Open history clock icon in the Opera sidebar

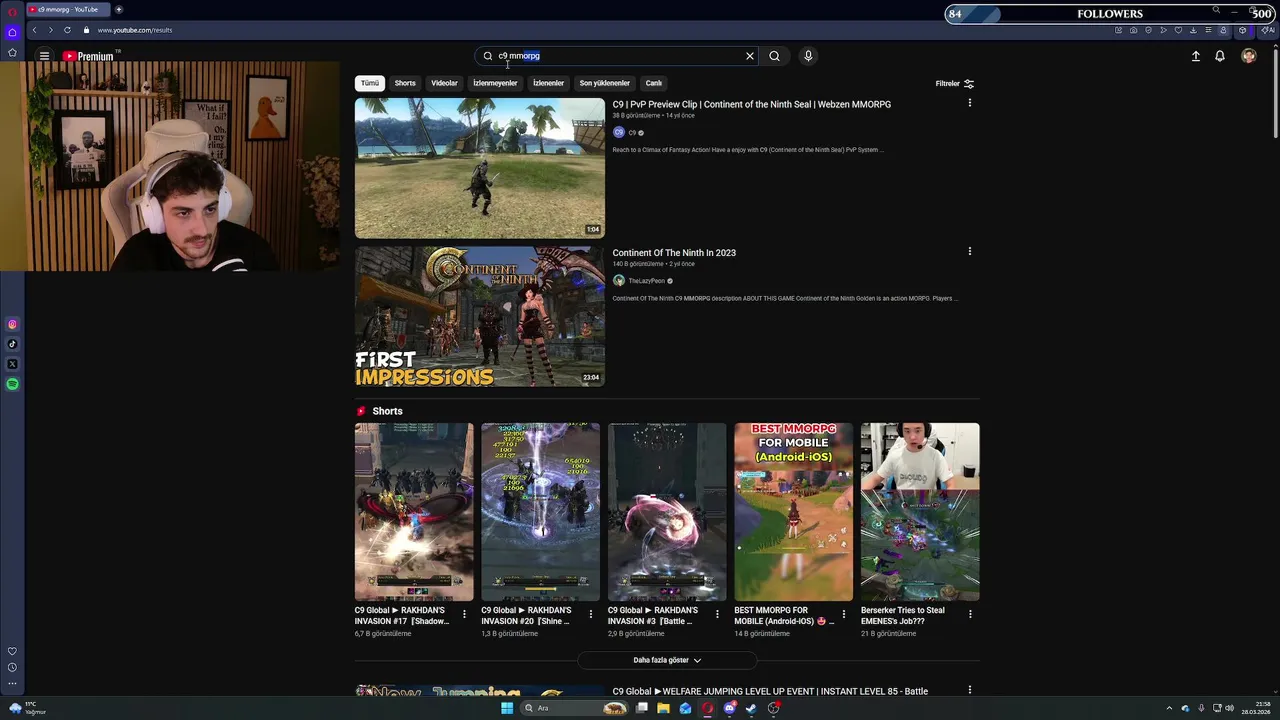pyautogui.click(x=12, y=667)
